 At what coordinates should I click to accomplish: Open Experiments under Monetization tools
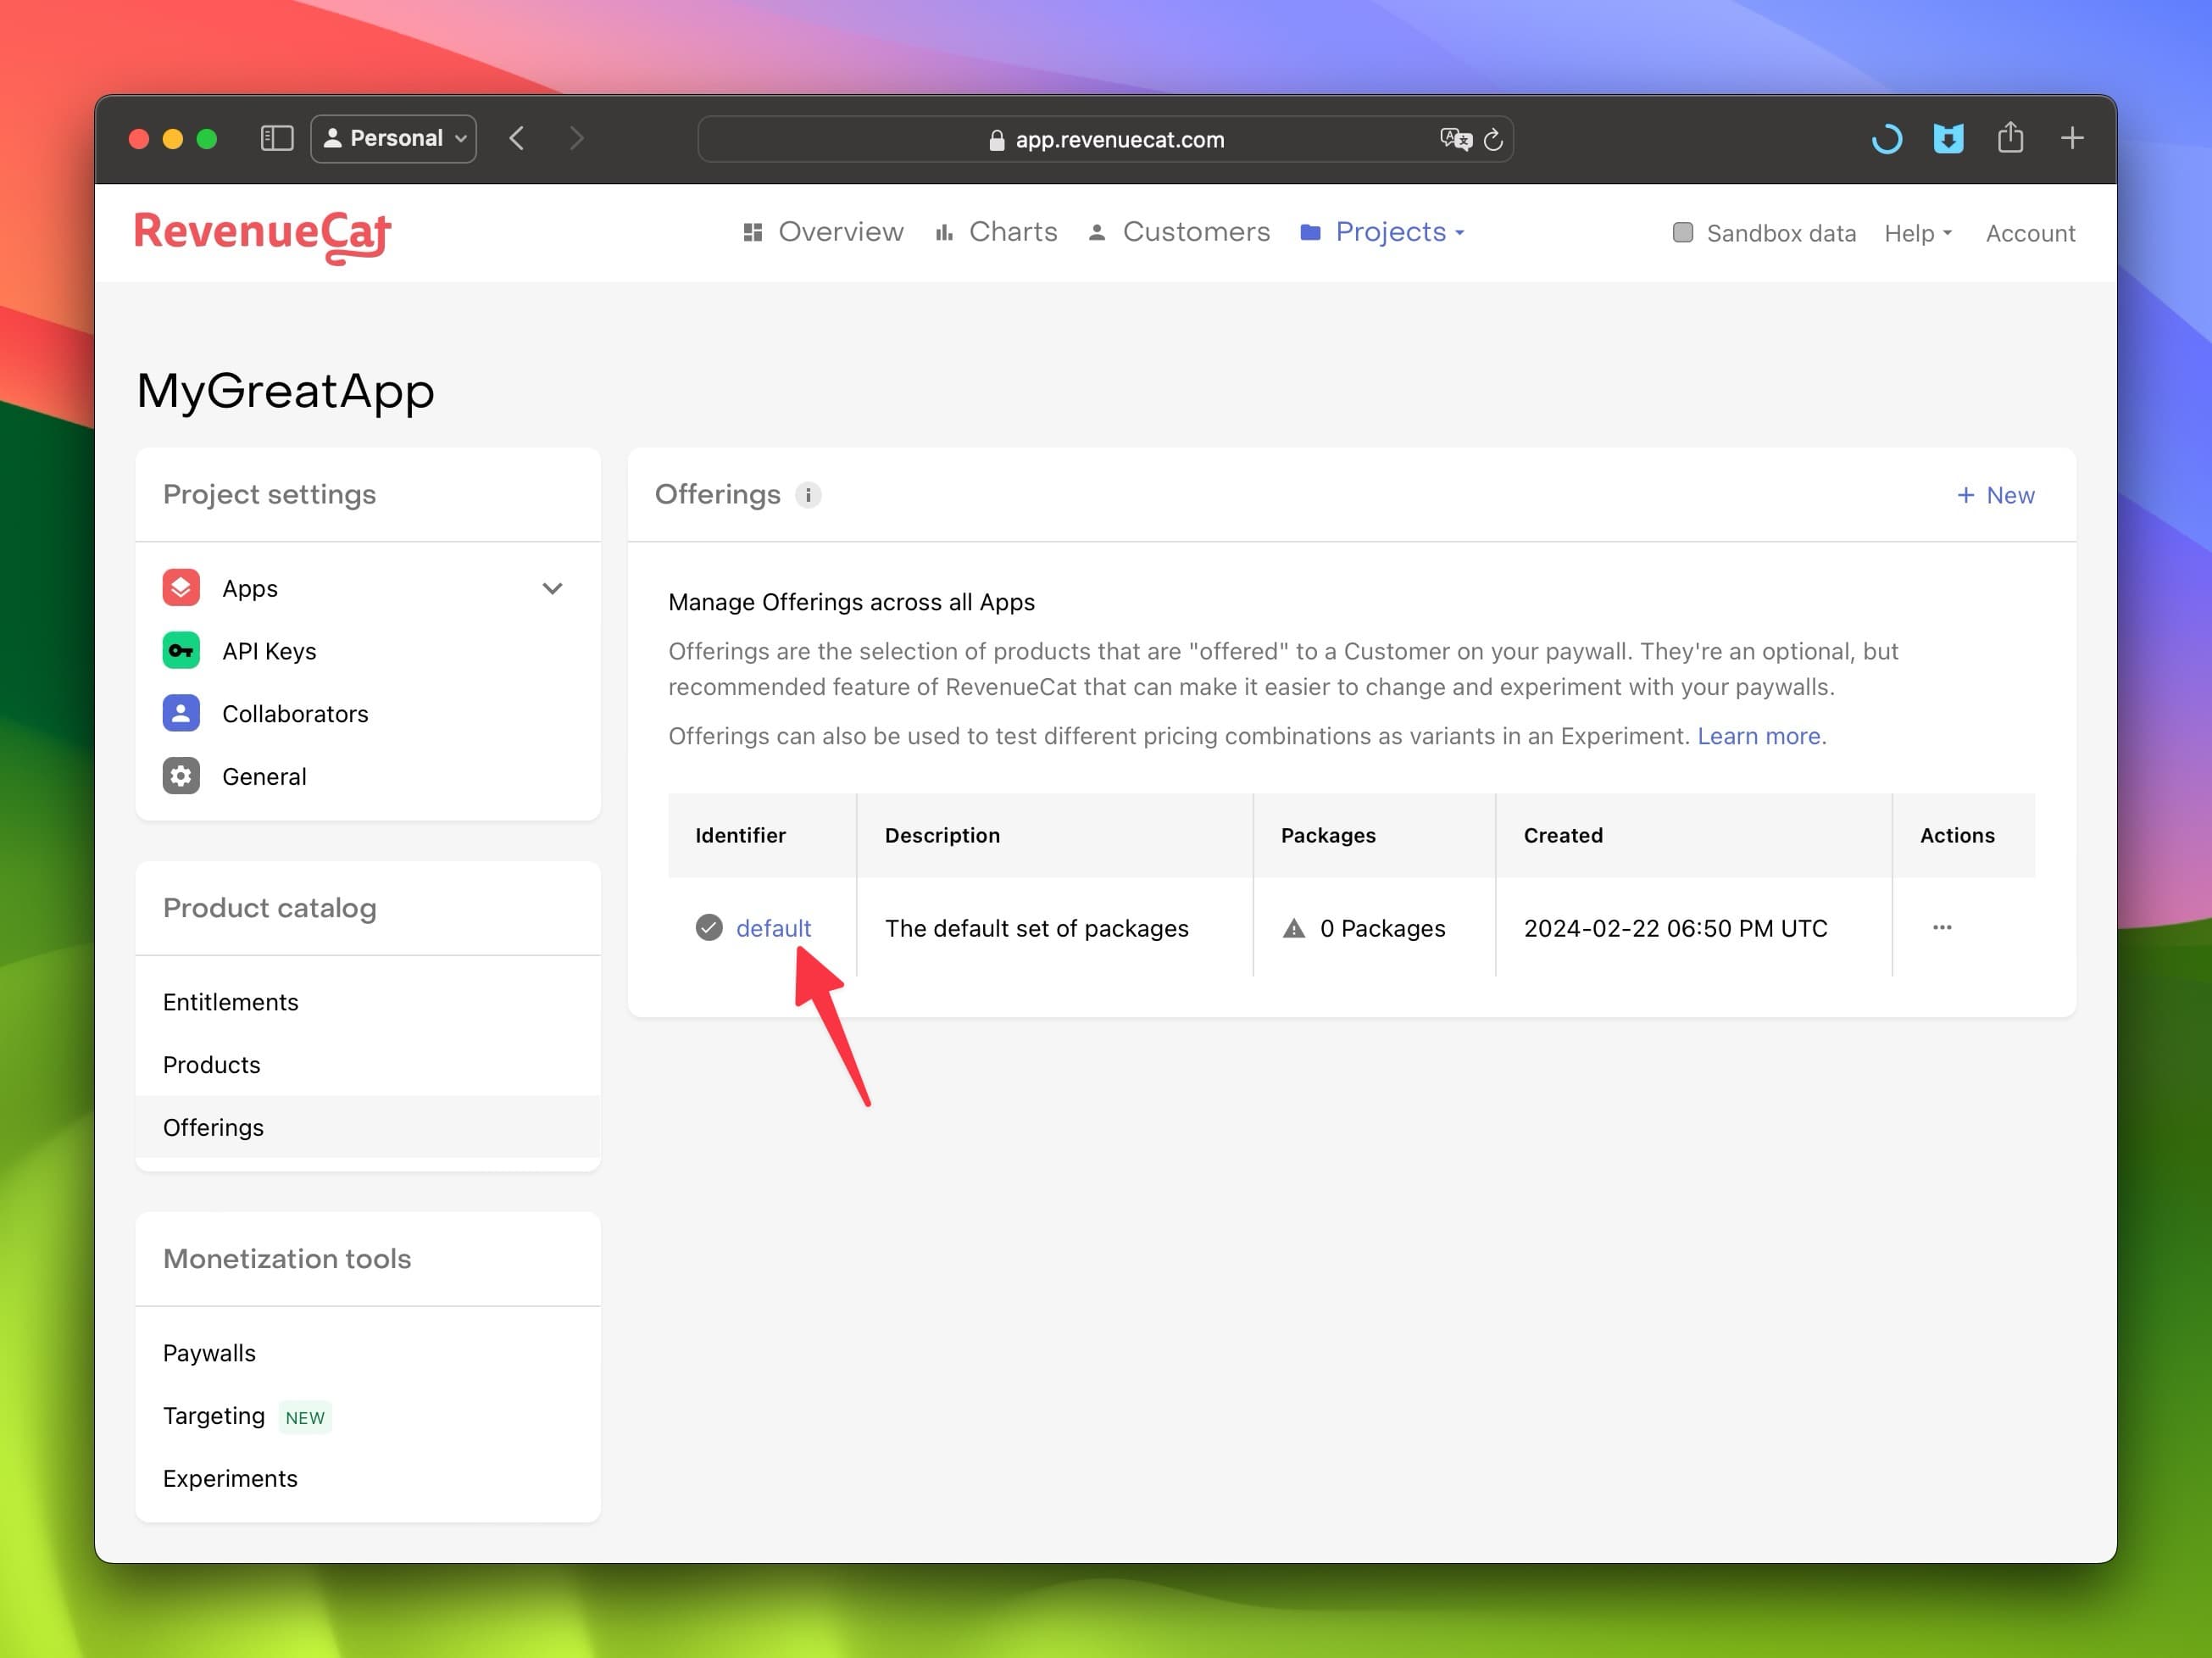pos(230,1478)
